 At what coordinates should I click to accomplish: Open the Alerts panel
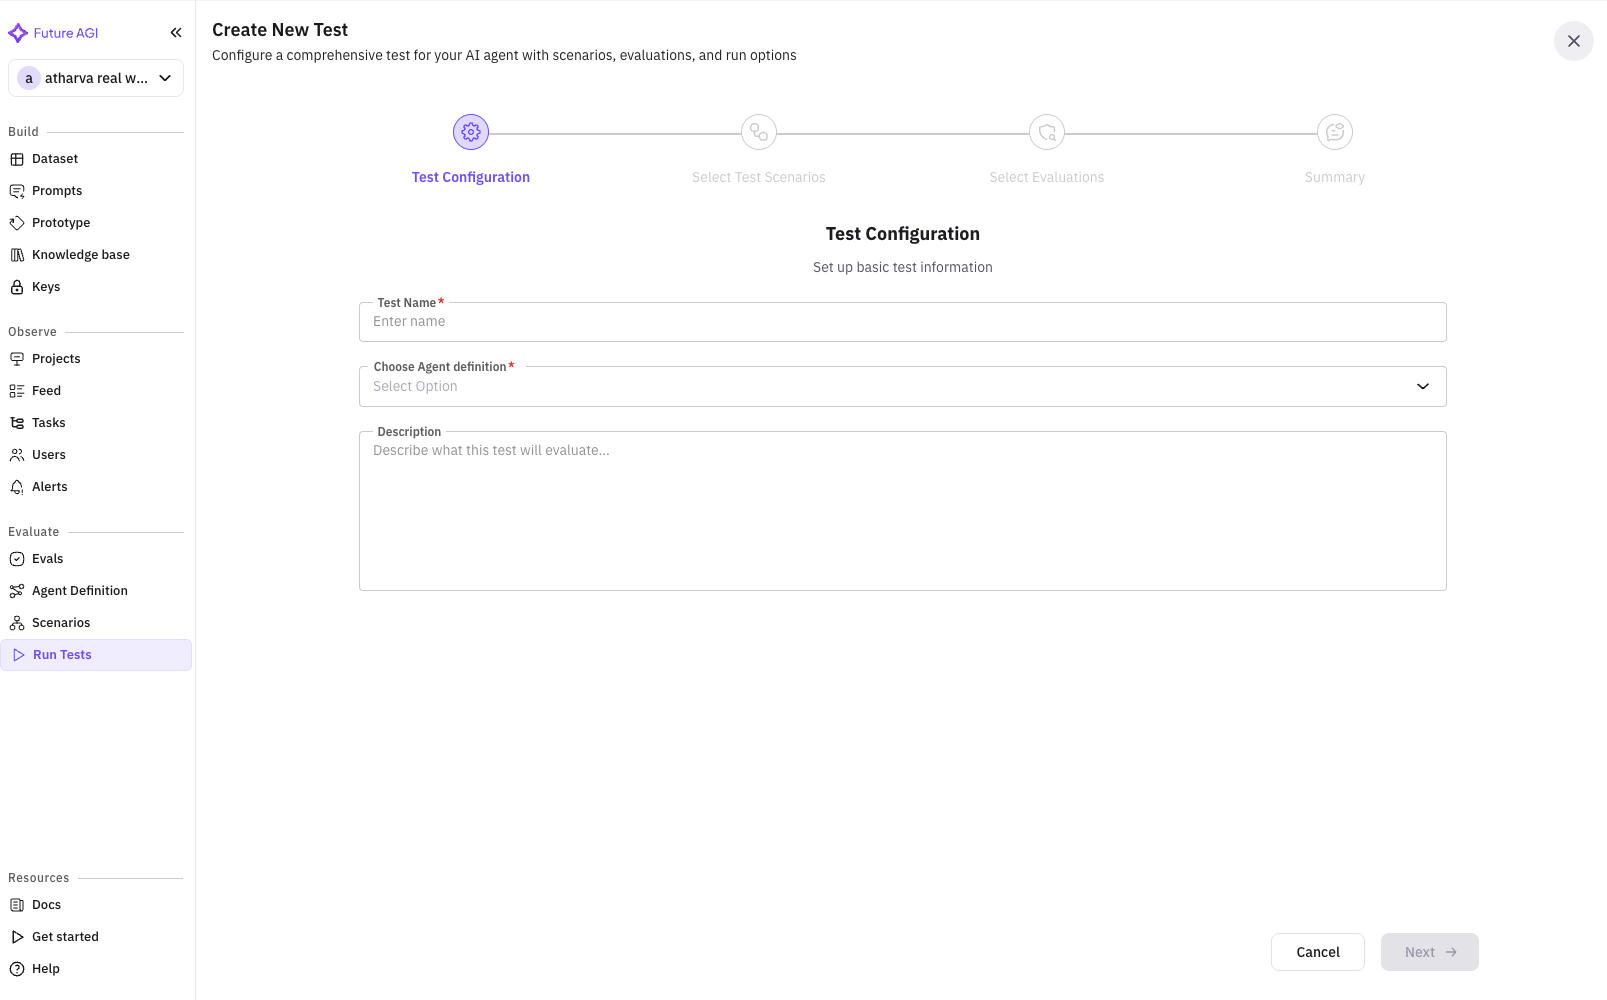tap(50, 486)
